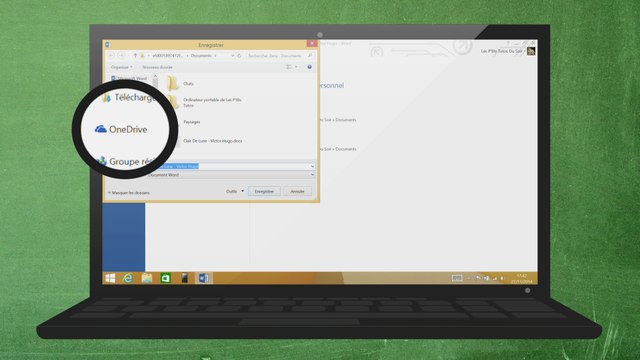Select Microsoft Word in navigation pane
The height and width of the screenshot is (360, 640).
pyautogui.click(x=129, y=78)
